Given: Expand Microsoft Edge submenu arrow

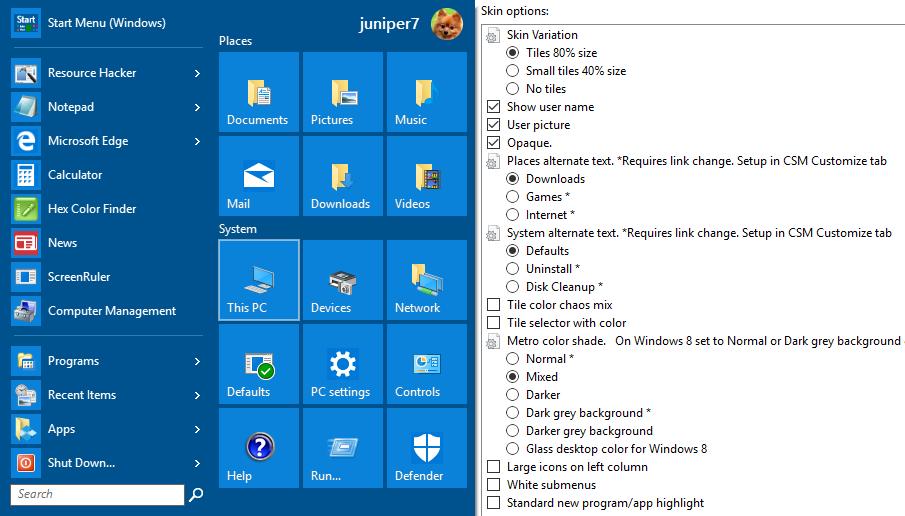Looking at the screenshot, I should click(x=197, y=141).
